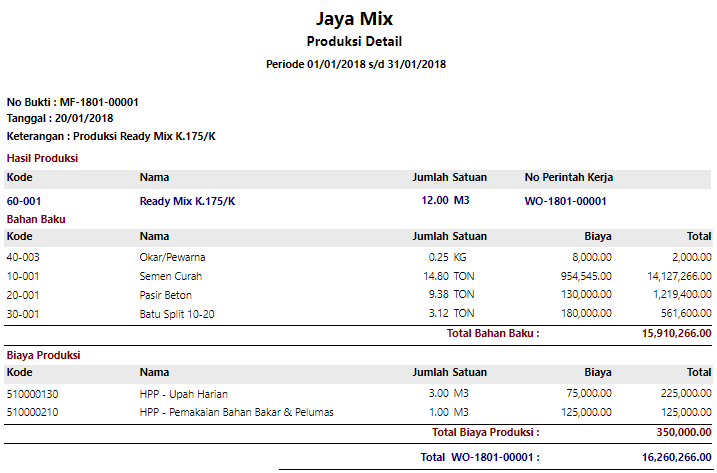
Task: Click the HPP - Upah Harian entry
Action: (x=186, y=393)
